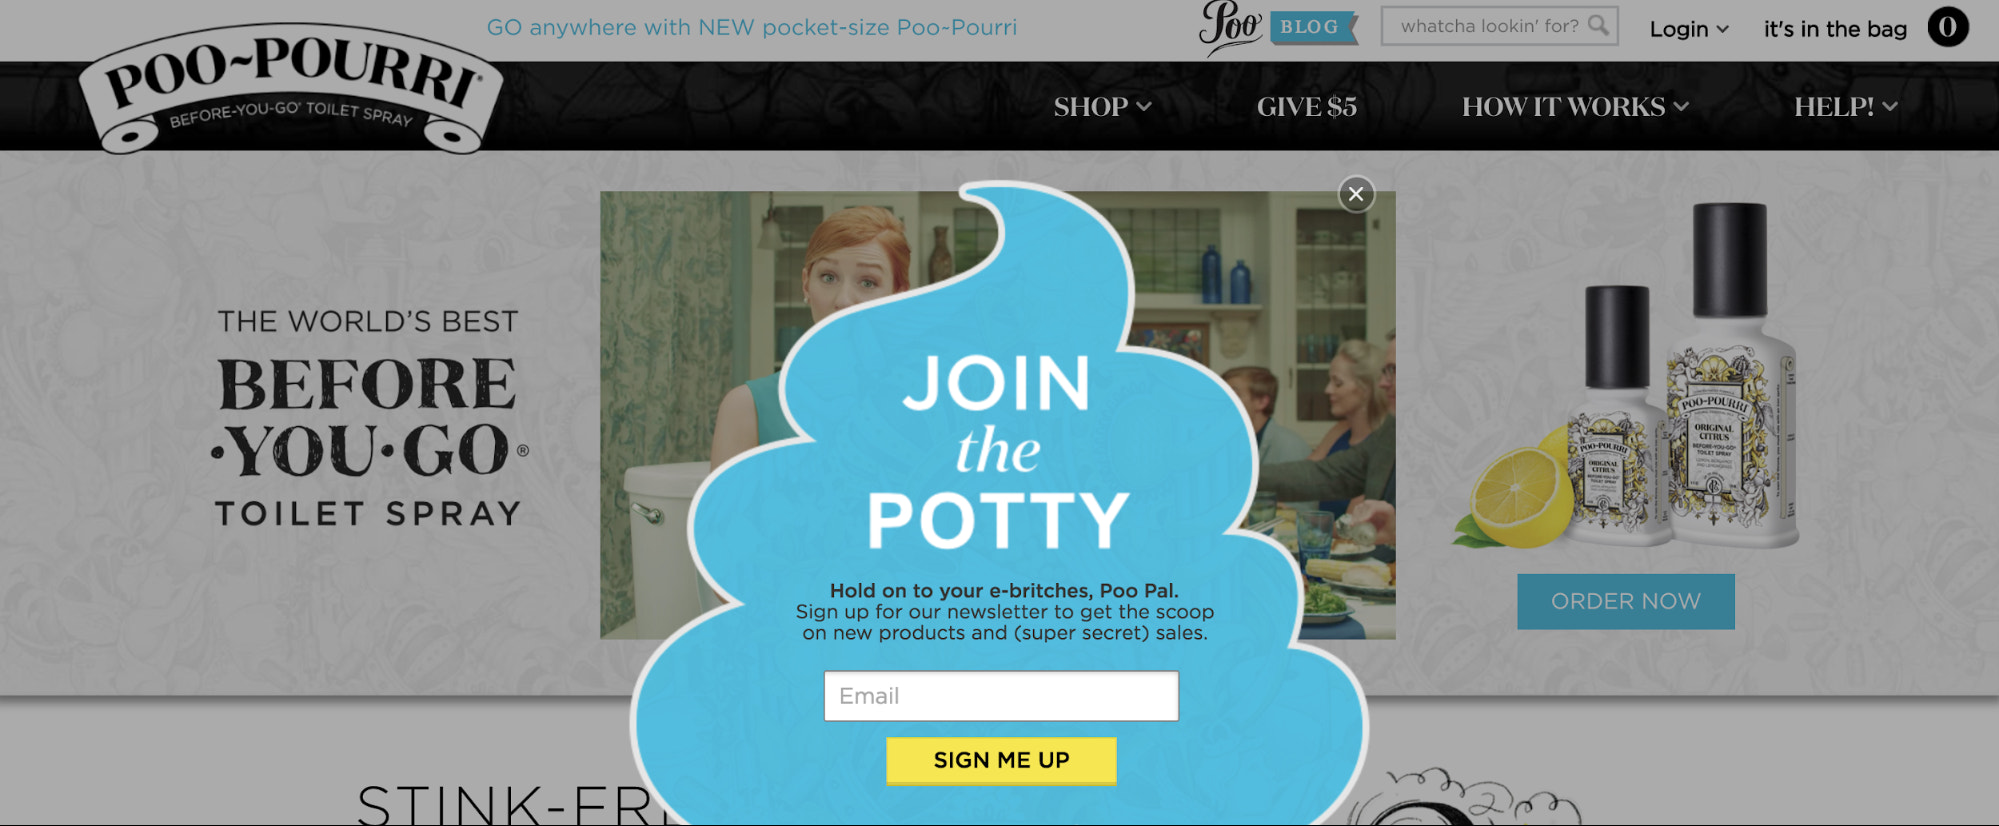The height and width of the screenshot is (826, 1999).
Task: Expand the HELP! dropdown menu
Action: click(1845, 106)
